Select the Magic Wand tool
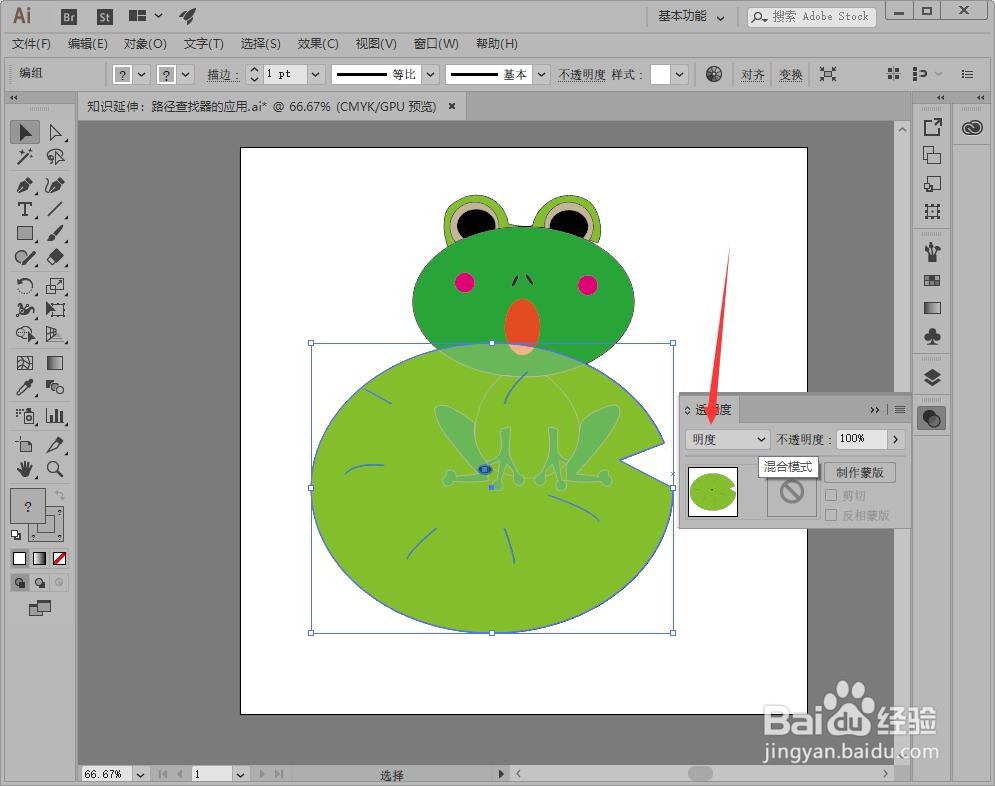 (x=25, y=158)
